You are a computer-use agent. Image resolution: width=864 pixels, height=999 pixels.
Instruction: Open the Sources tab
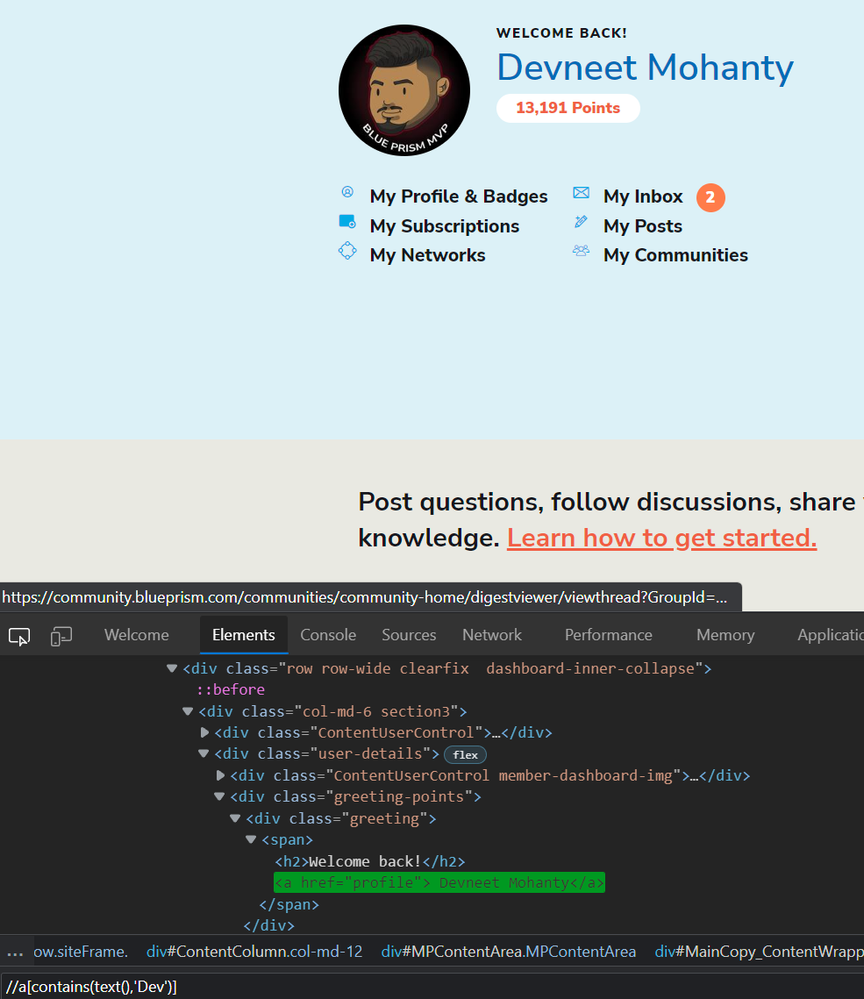pyautogui.click(x=409, y=635)
